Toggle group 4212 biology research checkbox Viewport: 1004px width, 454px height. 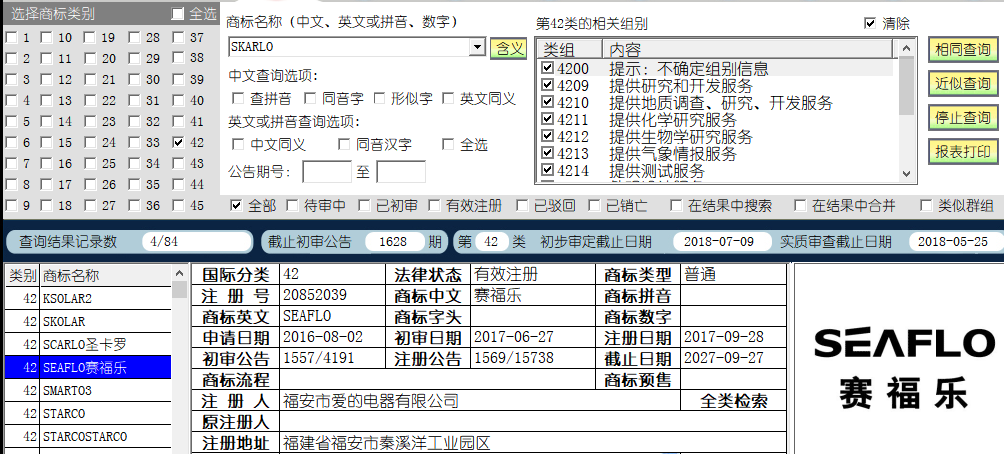tap(547, 136)
